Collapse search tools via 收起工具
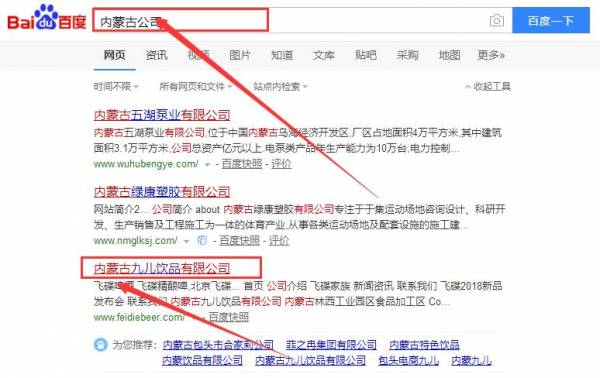The image size is (600, 378). tap(488, 86)
